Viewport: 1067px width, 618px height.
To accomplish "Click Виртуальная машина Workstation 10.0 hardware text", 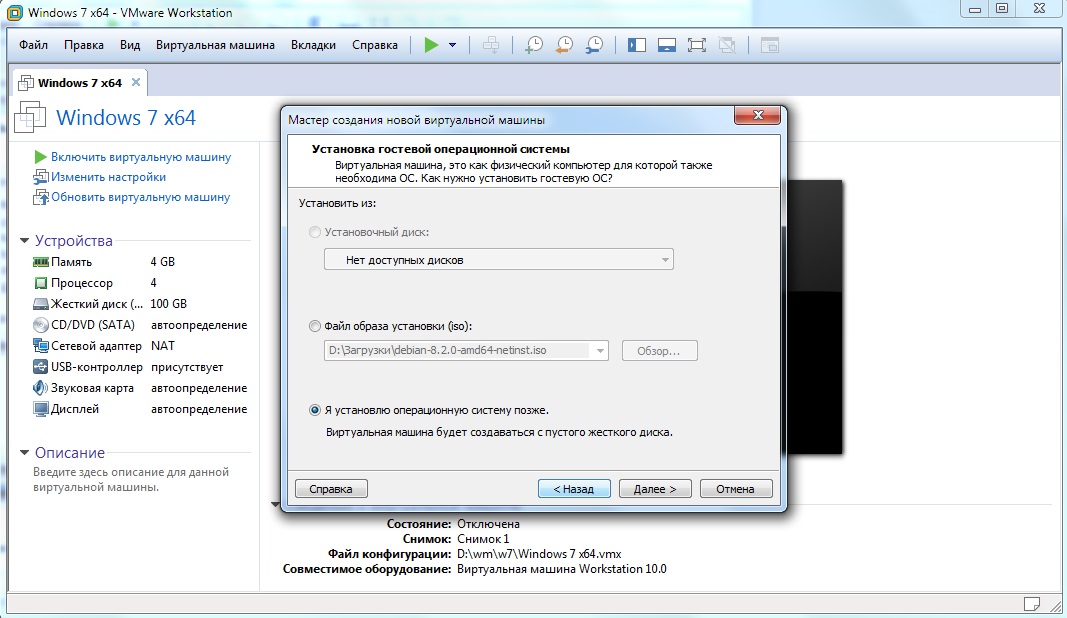I will (x=561, y=569).
